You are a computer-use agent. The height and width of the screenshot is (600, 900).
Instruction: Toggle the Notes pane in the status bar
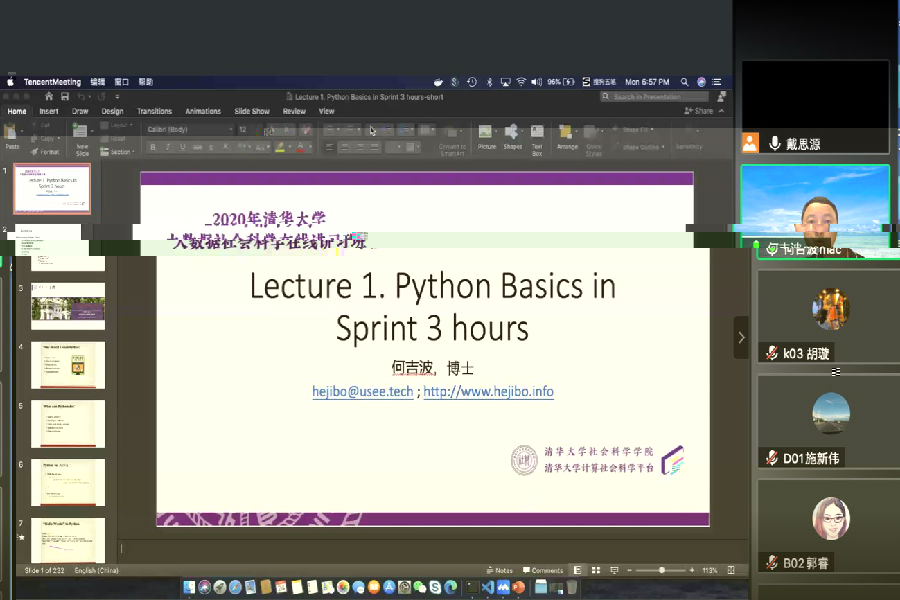click(499, 570)
